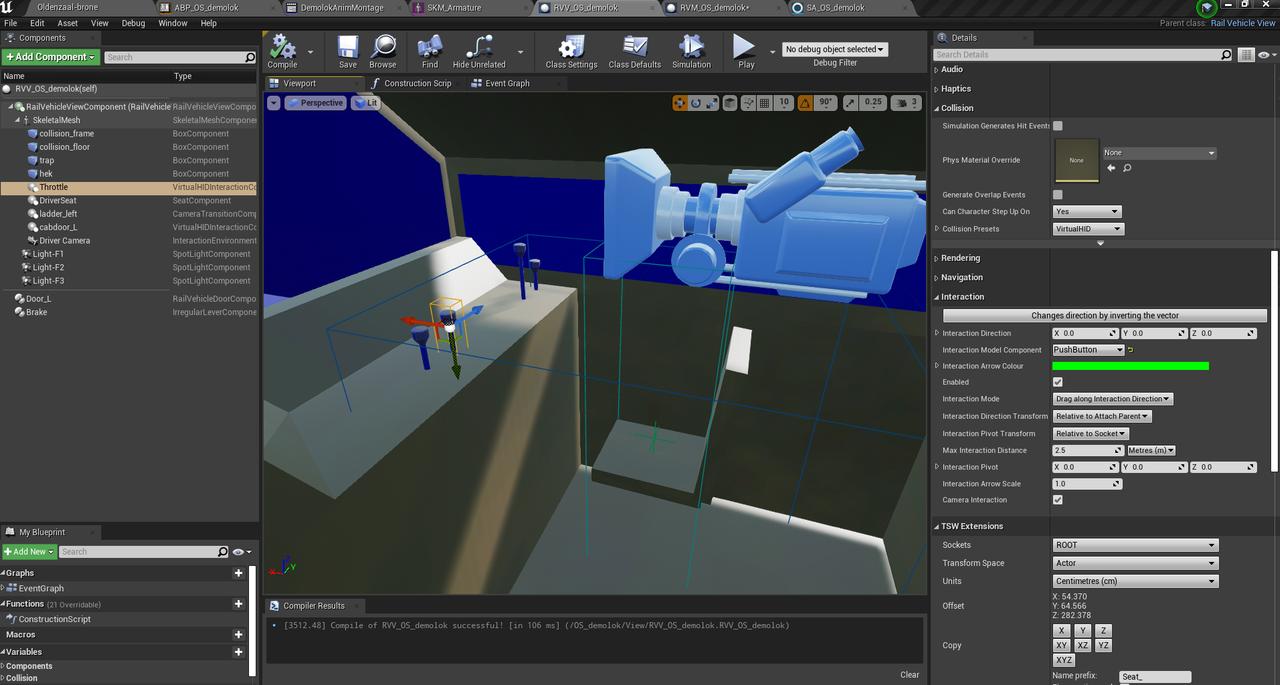Viewport: 1280px width, 685px height.
Task: Open Can Character Step Up On dropdown
Action: (1087, 212)
